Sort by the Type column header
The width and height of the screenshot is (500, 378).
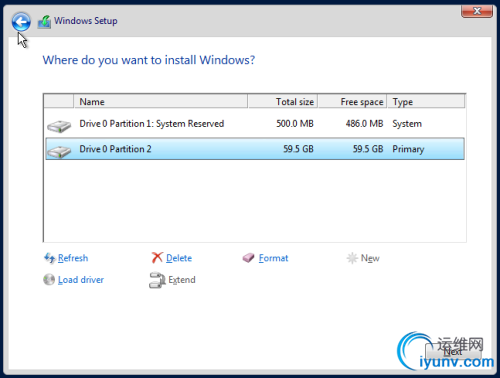(x=426, y=101)
